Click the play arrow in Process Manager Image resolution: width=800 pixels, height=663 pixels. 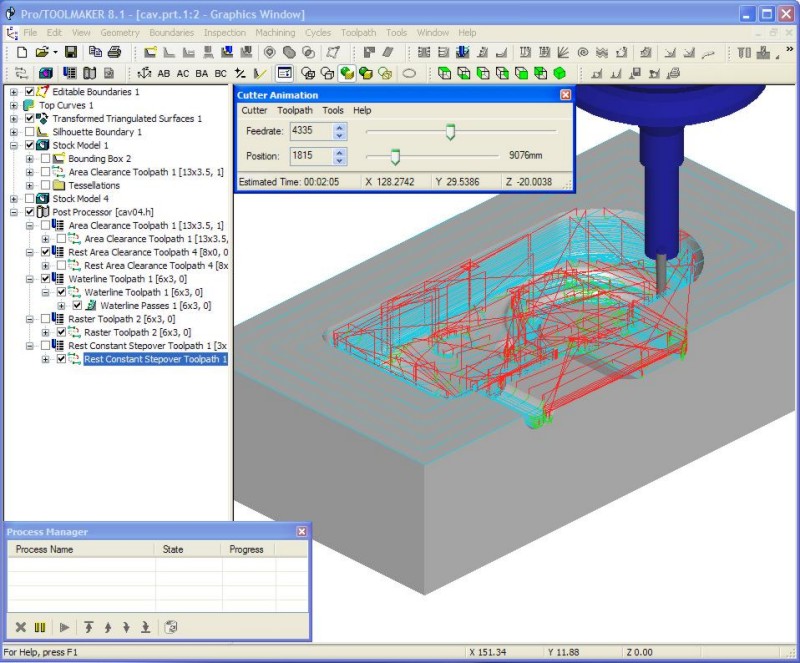click(x=64, y=627)
